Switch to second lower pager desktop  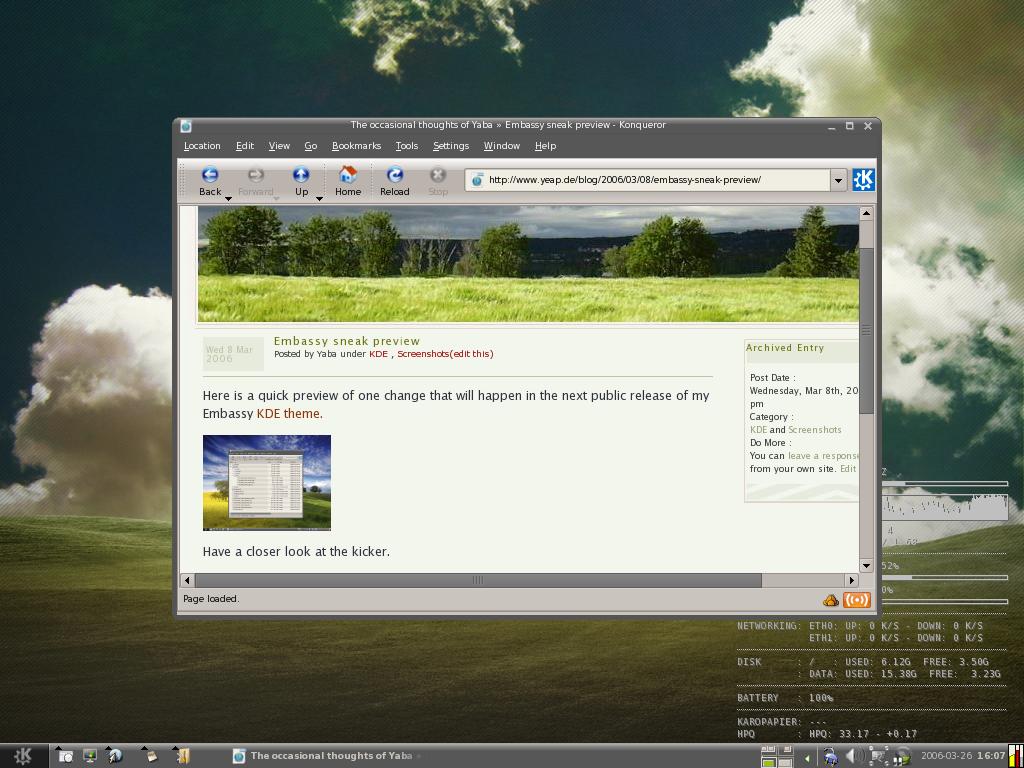[x=785, y=762]
